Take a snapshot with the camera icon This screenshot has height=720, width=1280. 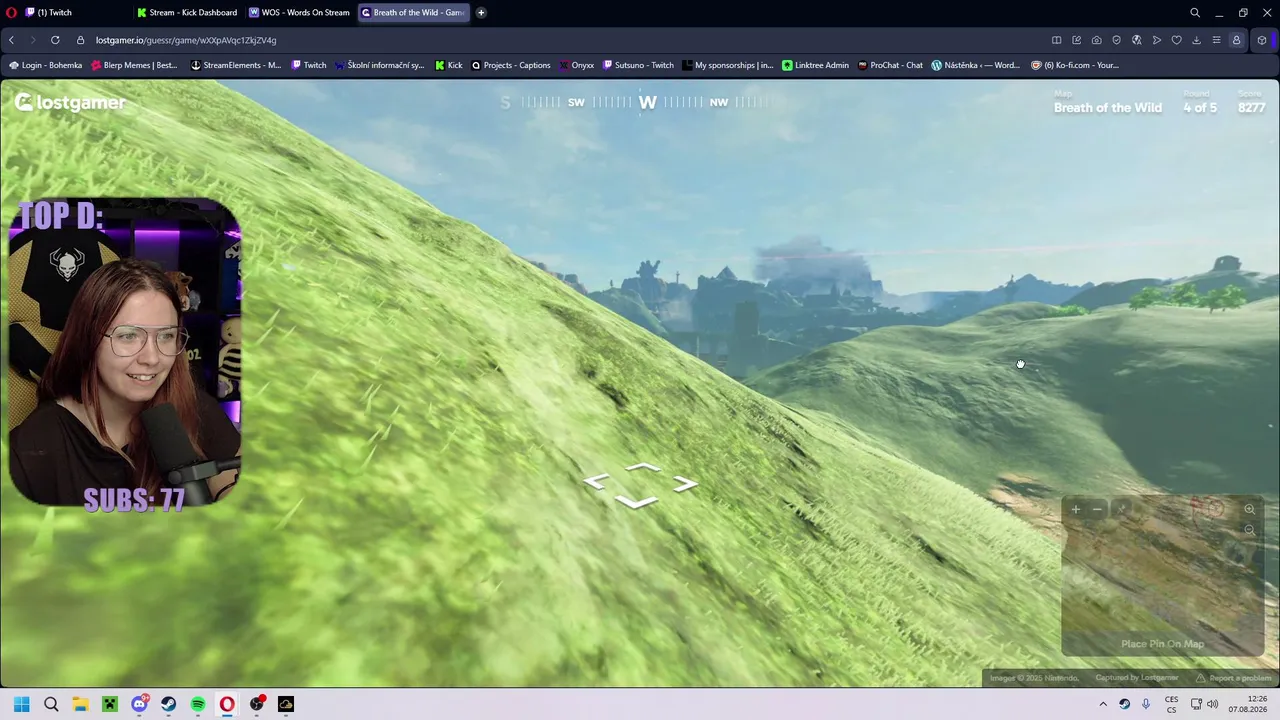(x=1097, y=40)
